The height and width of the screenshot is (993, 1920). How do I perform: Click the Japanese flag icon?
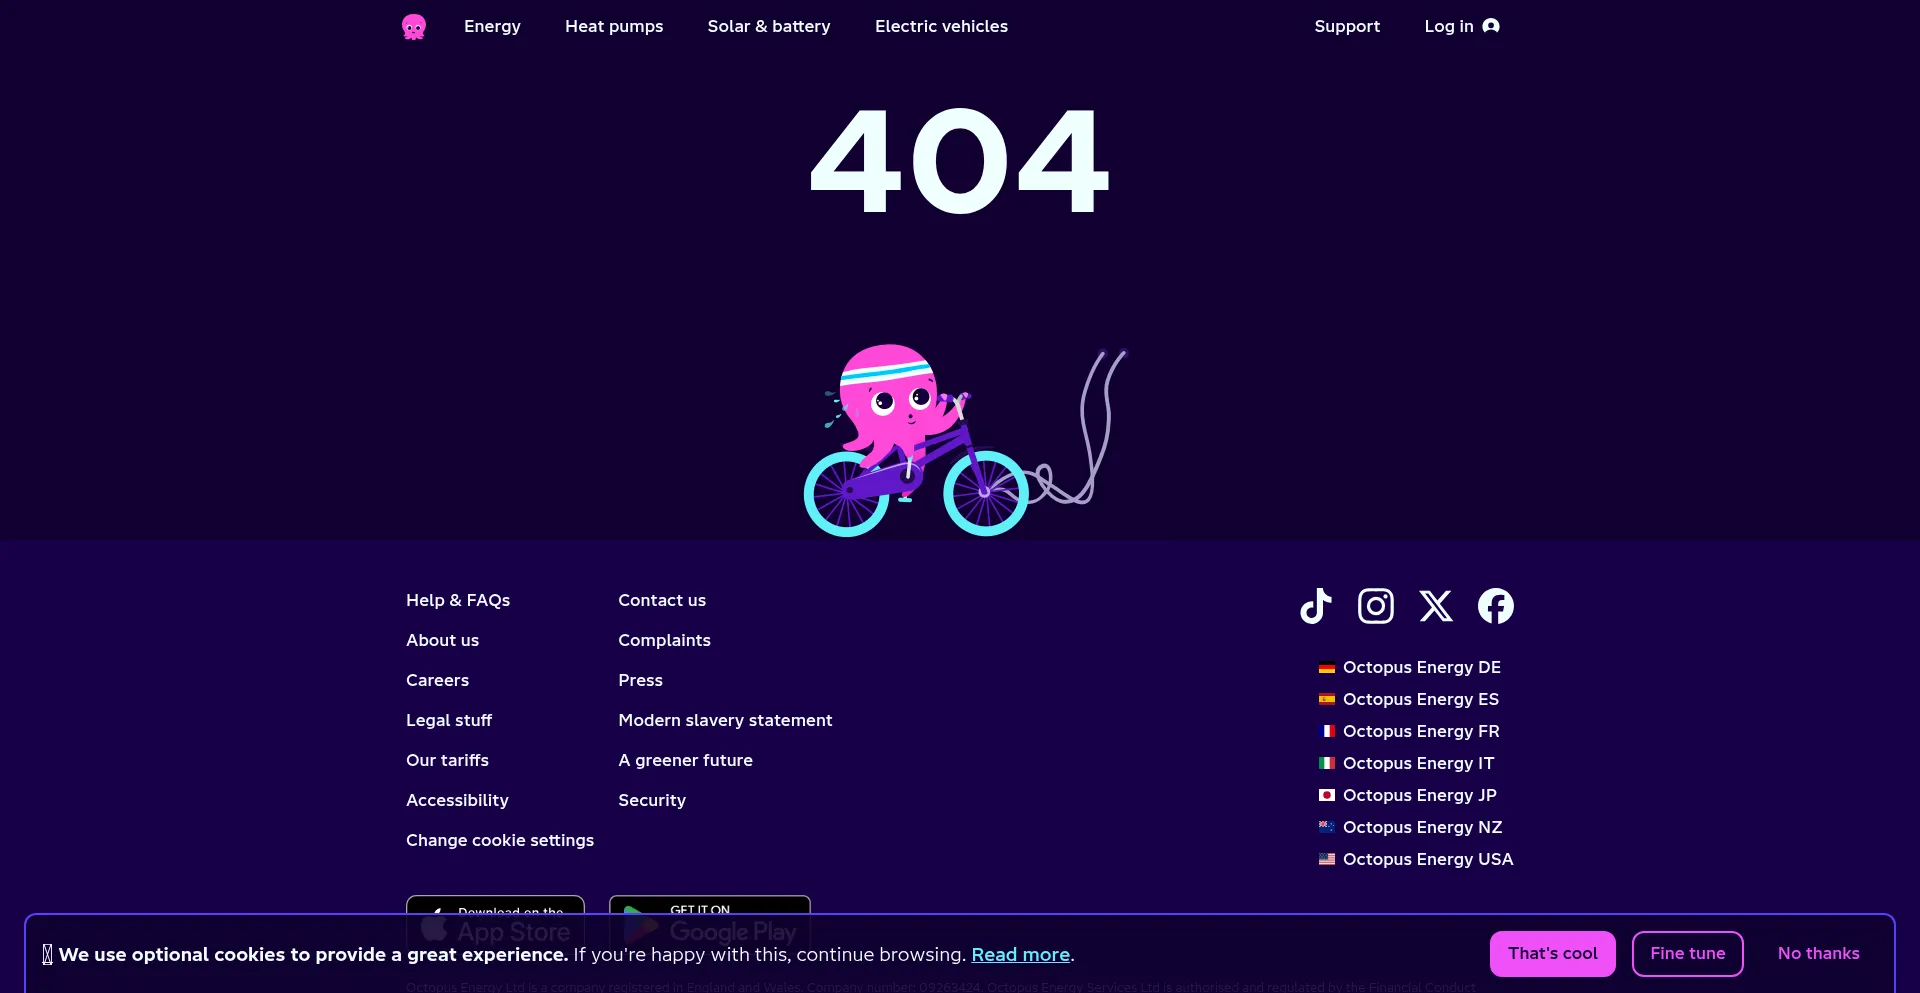point(1327,796)
